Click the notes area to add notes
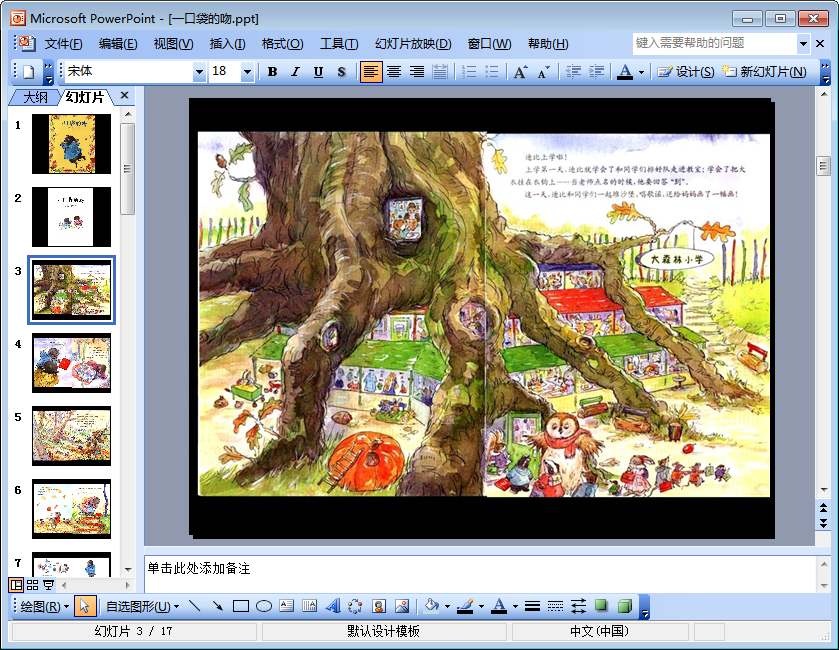This screenshot has width=839, height=650. click(x=479, y=573)
